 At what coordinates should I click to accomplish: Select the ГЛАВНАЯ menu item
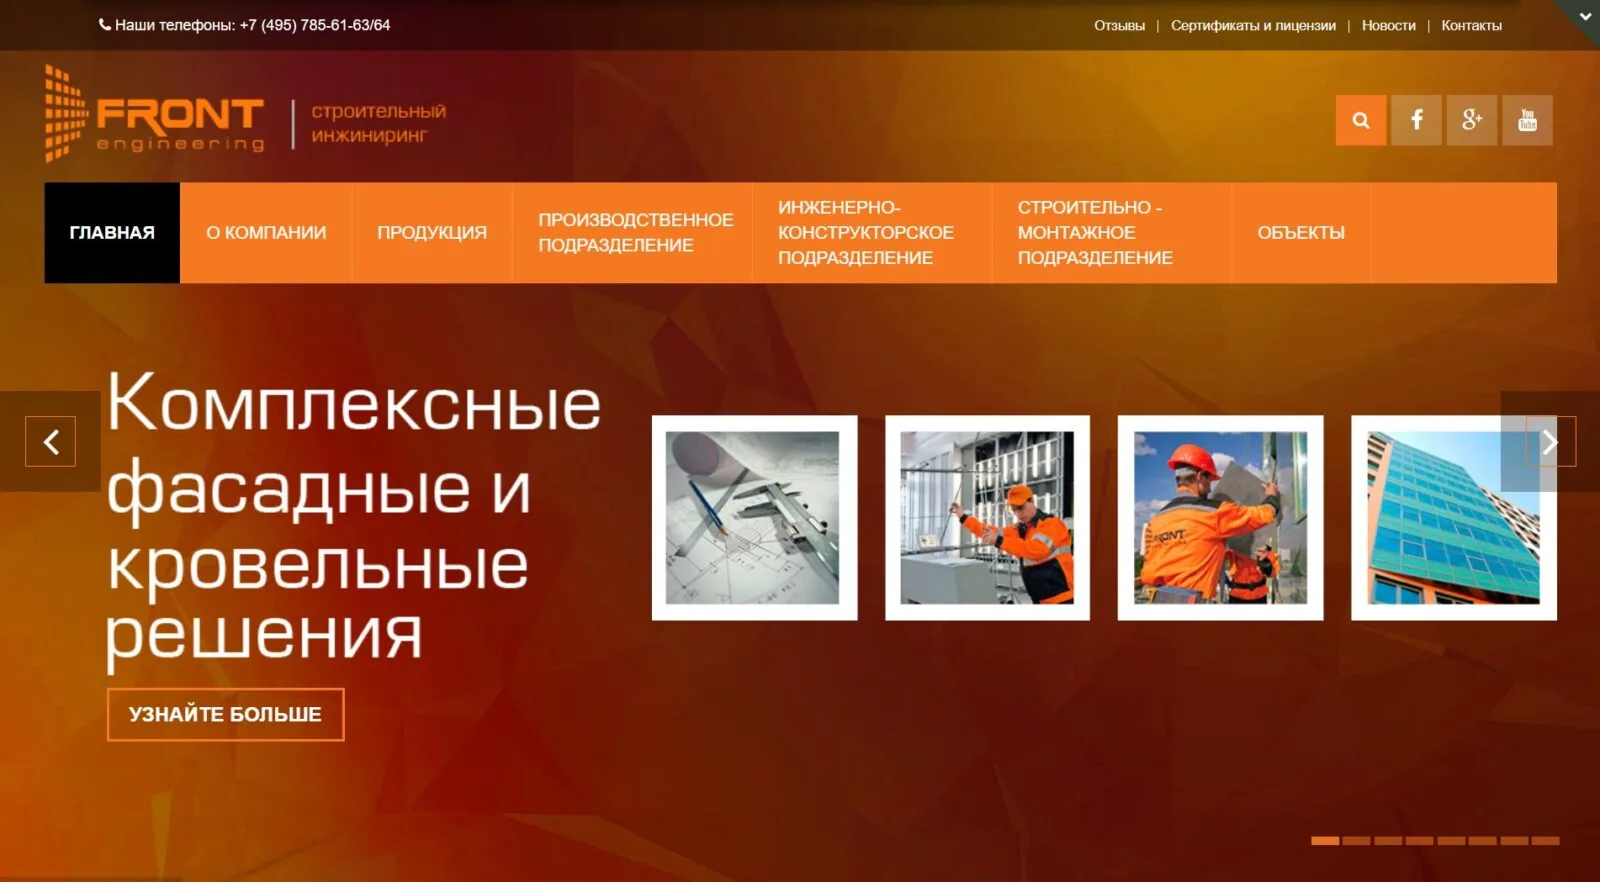click(112, 232)
